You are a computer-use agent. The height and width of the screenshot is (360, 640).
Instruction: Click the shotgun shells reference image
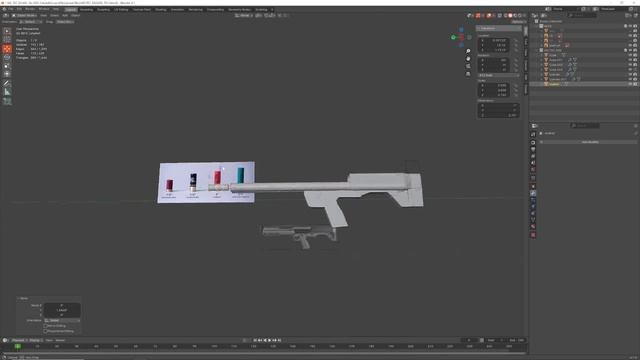(206, 182)
